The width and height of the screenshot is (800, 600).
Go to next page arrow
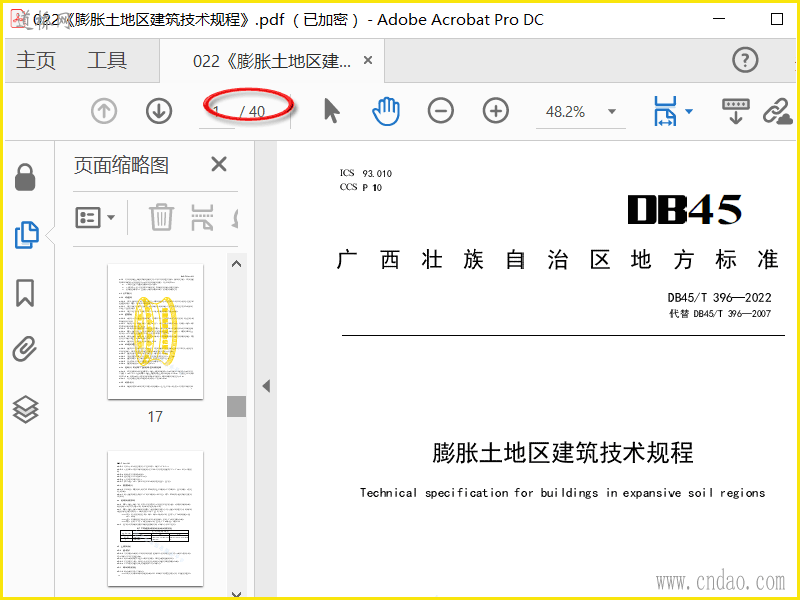(x=159, y=111)
